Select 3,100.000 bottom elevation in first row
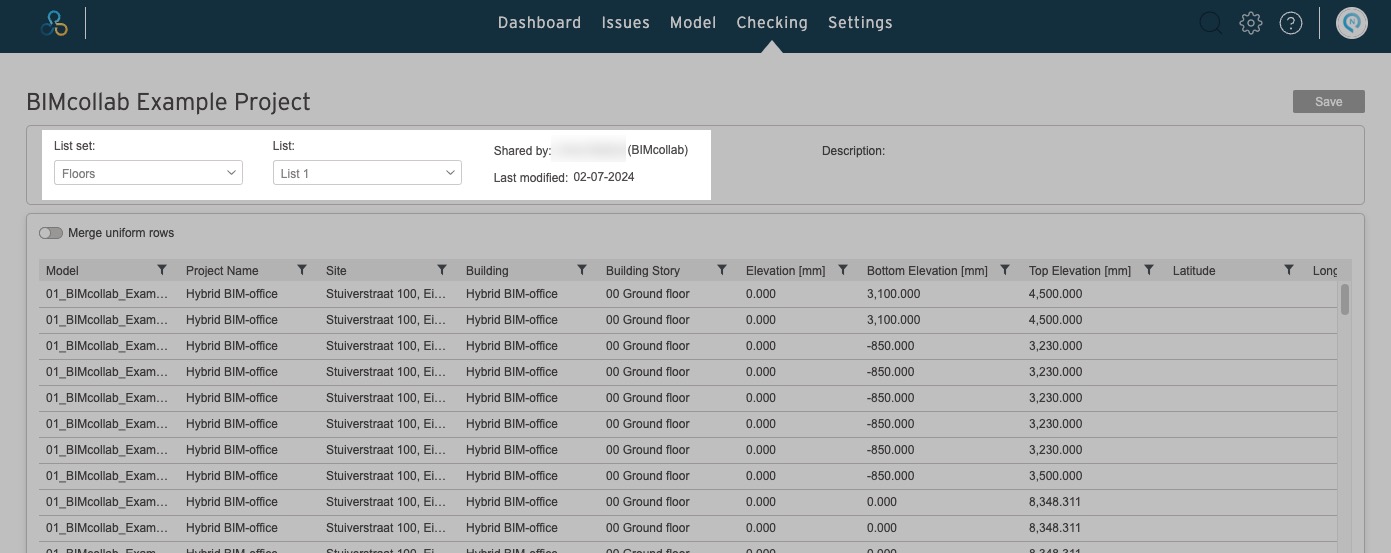 pos(893,294)
